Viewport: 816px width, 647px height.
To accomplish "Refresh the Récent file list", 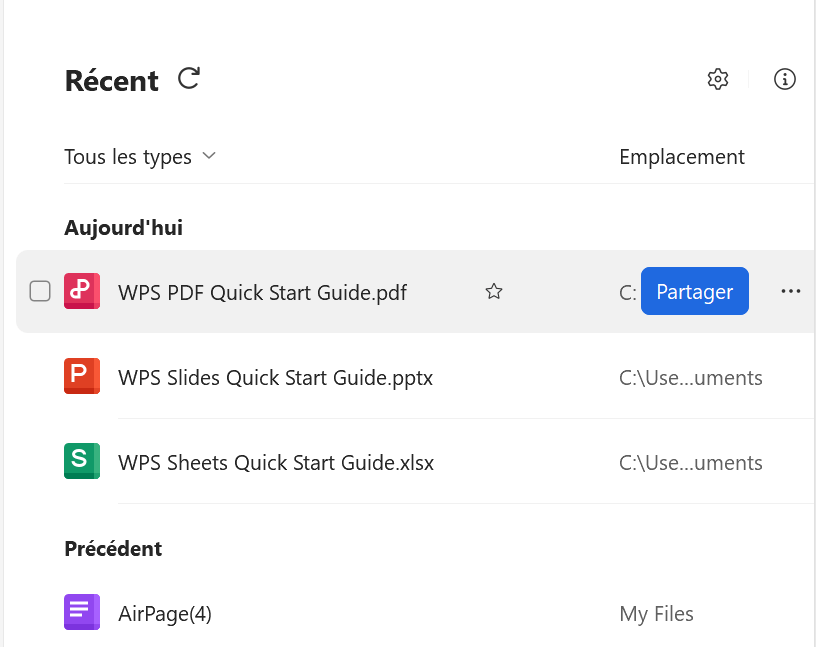I will click(188, 78).
